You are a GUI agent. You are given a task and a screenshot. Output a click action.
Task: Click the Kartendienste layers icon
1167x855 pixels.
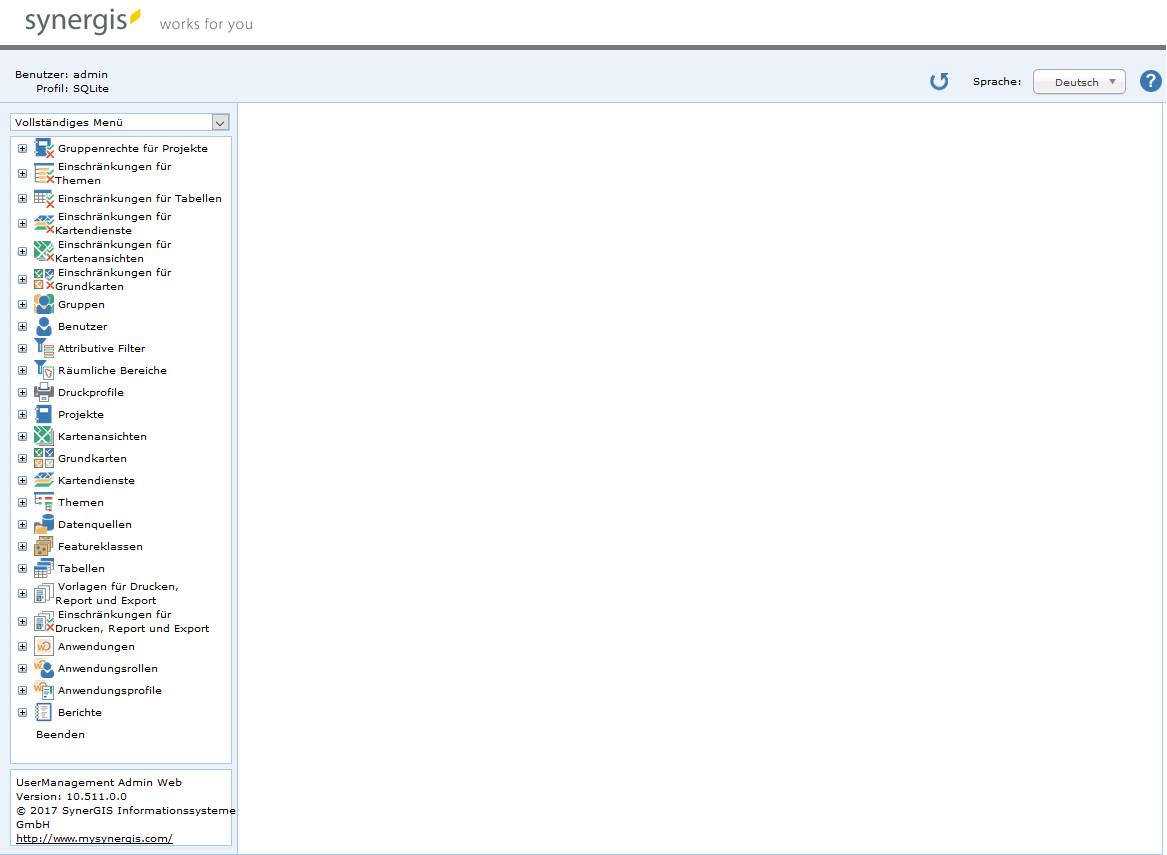pos(44,481)
